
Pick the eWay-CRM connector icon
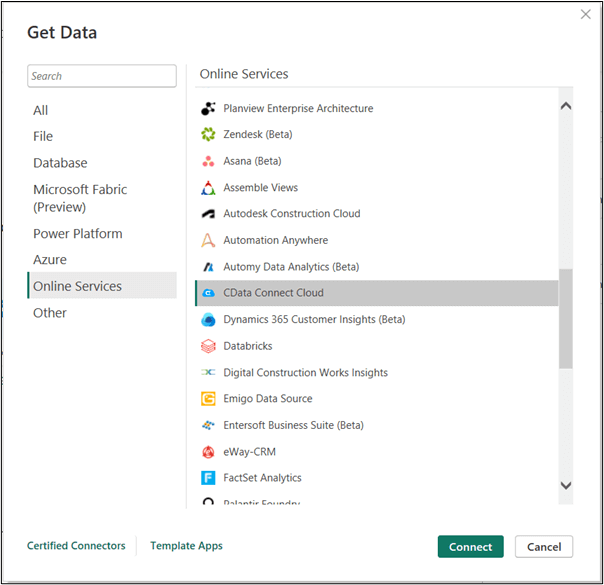click(208, 452)
